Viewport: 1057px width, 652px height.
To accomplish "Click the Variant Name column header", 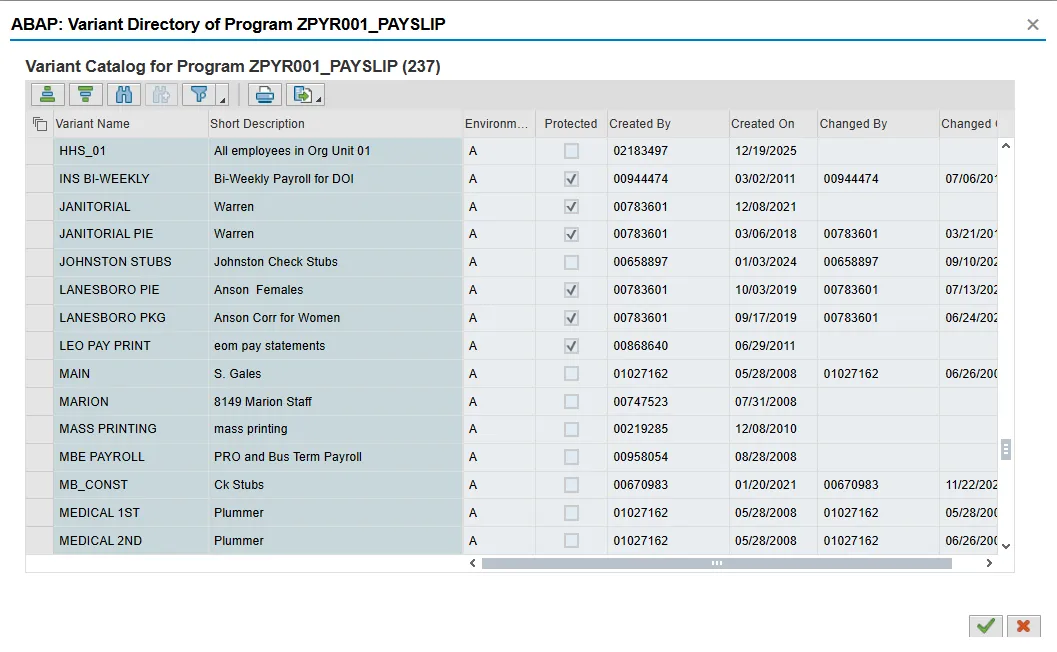I will [93, 124].
